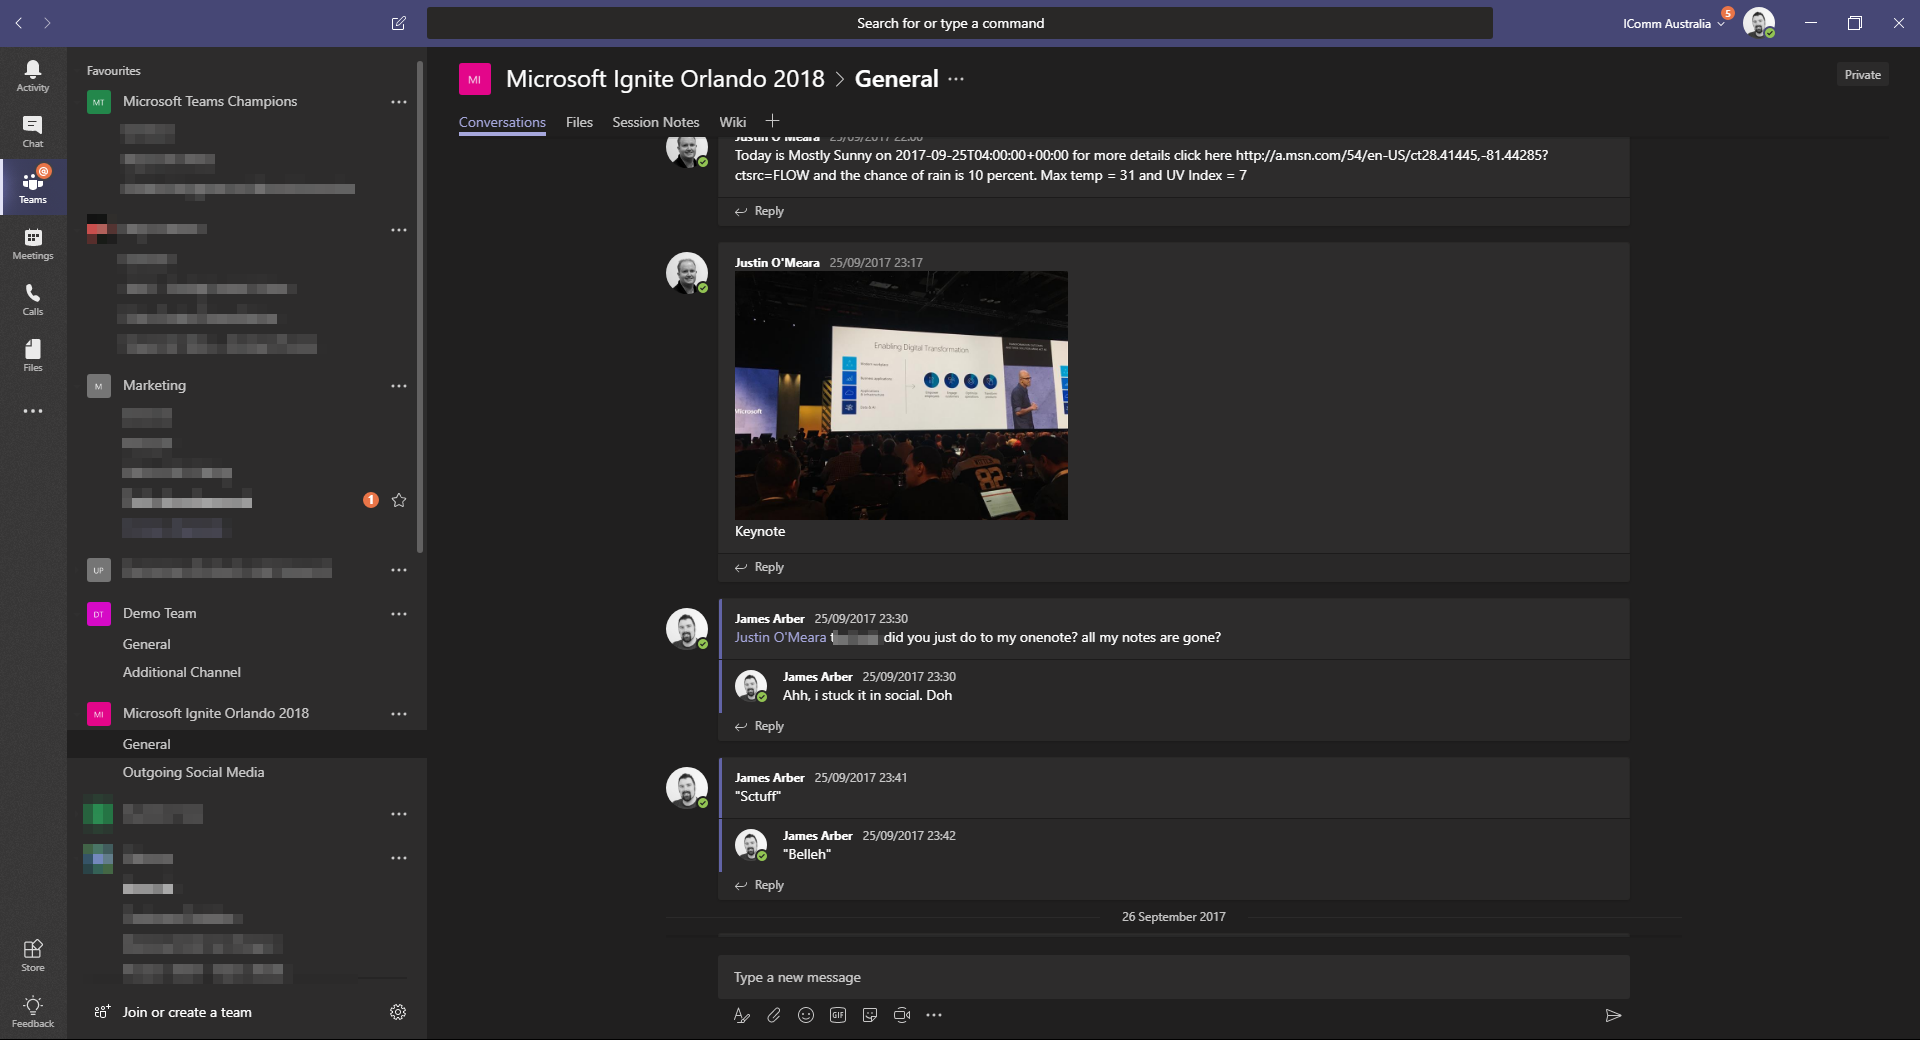This screenshot has width=1920, height=1040.
Task: Collapse the Marketing team
Action: (154, 385)
